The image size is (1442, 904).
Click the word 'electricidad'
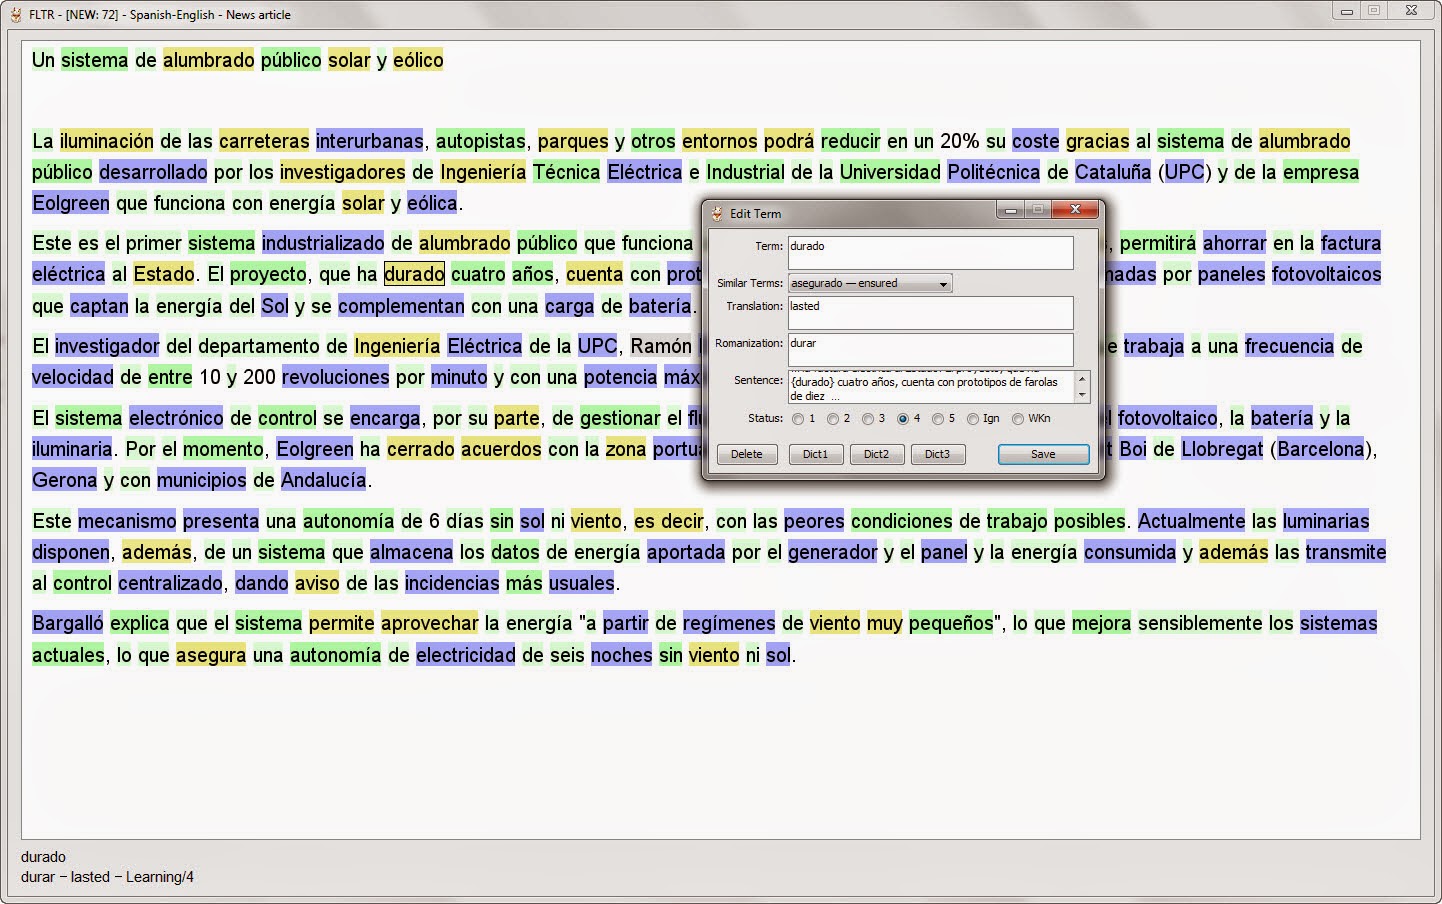[466, 655]
